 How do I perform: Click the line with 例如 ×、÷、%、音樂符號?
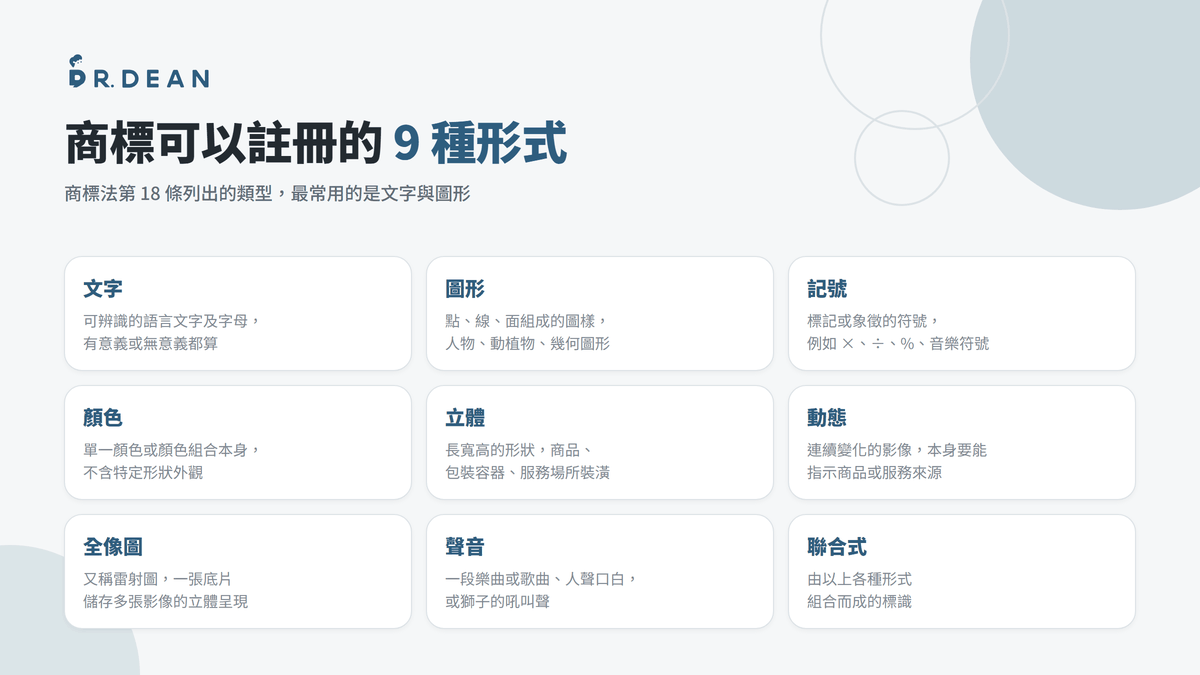point(898,343)
